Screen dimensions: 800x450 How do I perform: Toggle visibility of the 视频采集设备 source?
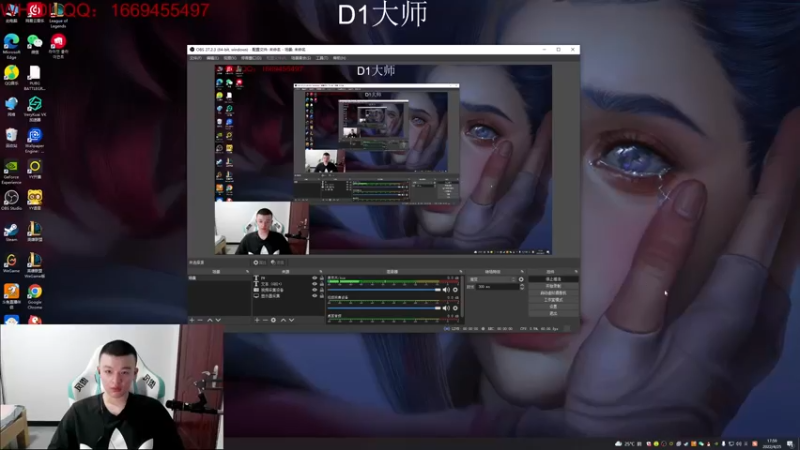point(314,290)
